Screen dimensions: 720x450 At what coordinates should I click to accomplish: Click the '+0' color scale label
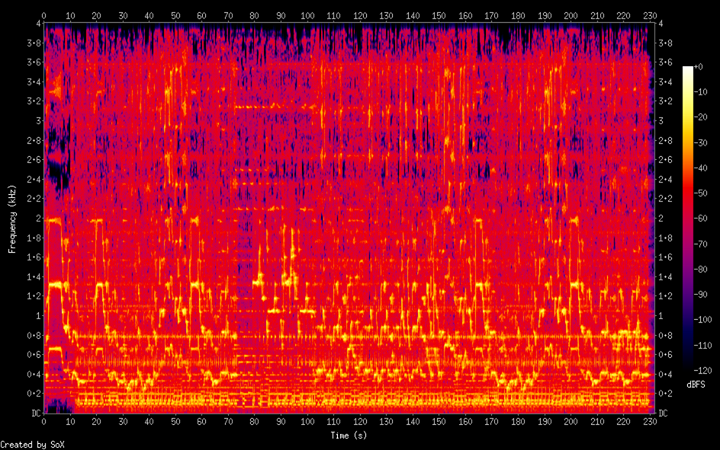[698, 67]
